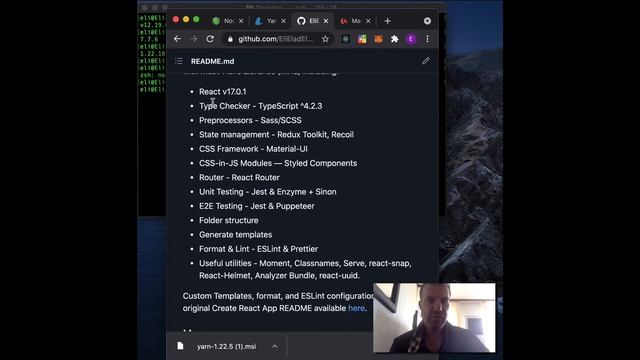
Task: Click 'Unit Testing - Jest & Enzyme + Sinon'
Action: 268,192
